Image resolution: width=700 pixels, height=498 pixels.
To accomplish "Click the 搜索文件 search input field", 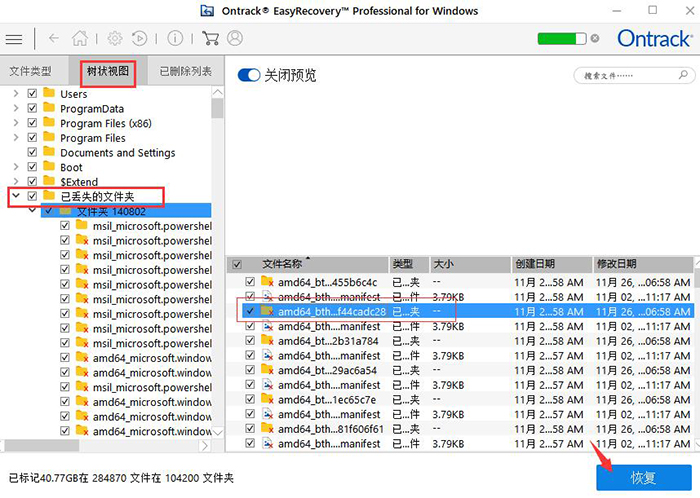I will (x=634, y=75).
